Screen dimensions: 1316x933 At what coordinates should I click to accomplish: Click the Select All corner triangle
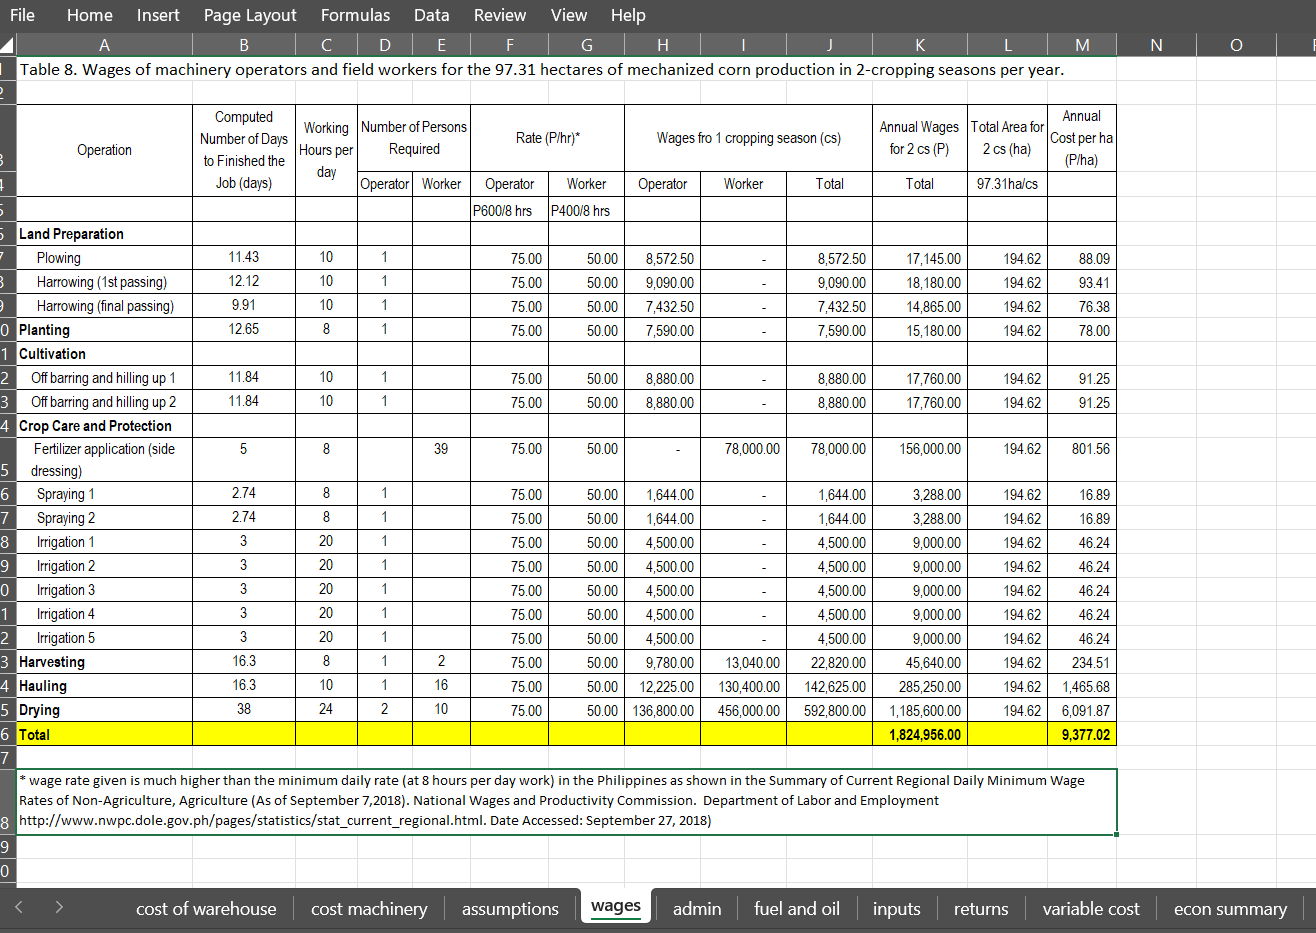point(7,45)
